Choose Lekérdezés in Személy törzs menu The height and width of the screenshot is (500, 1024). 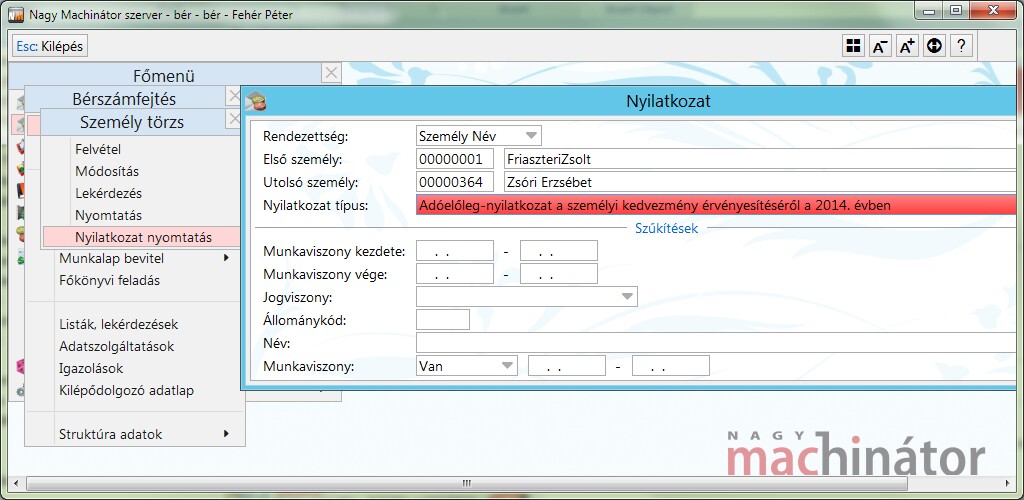tap(108, 193)
